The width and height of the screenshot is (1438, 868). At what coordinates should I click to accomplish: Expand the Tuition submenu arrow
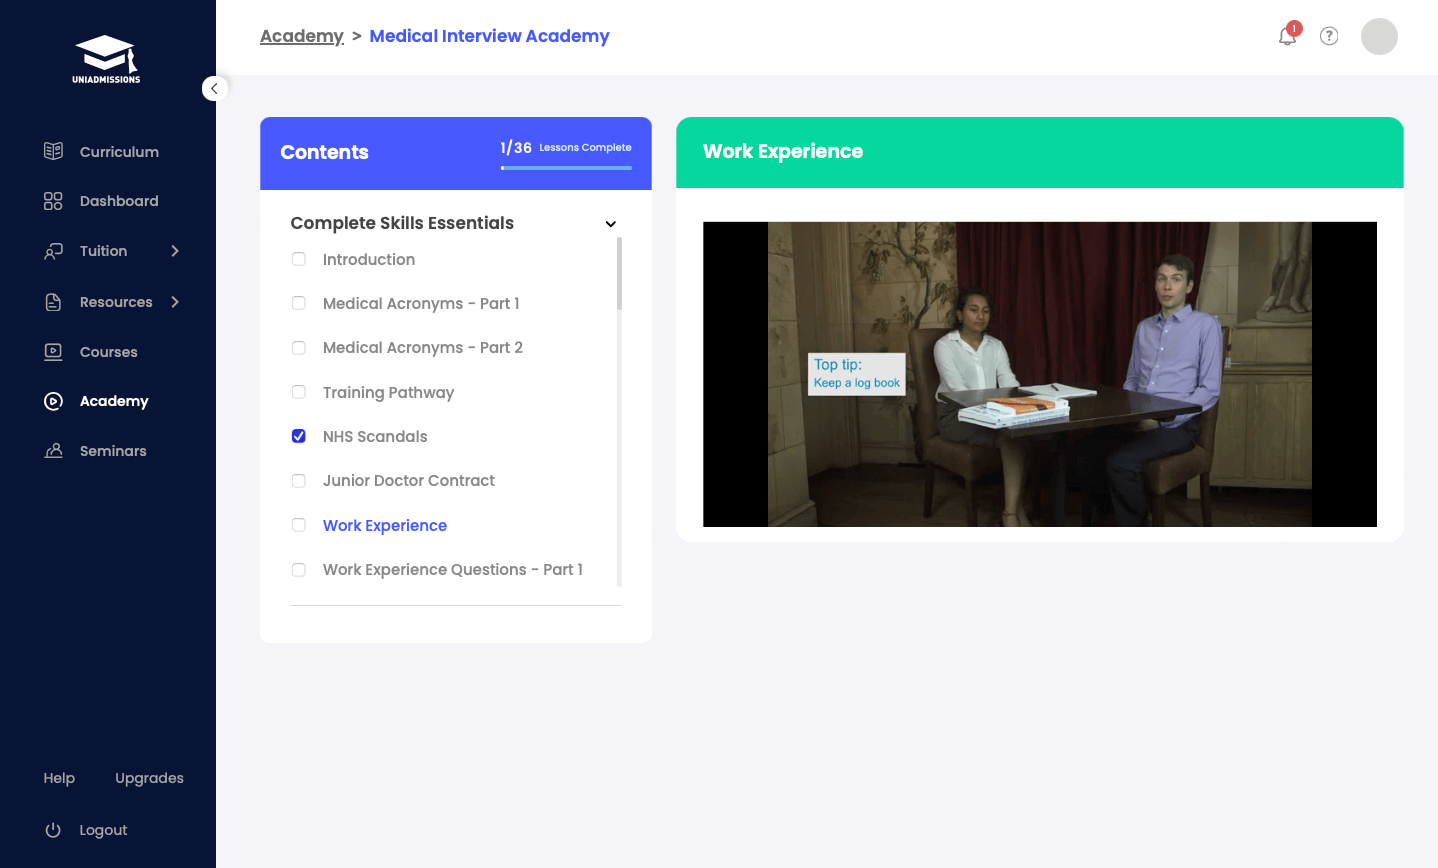click(175, 251)
